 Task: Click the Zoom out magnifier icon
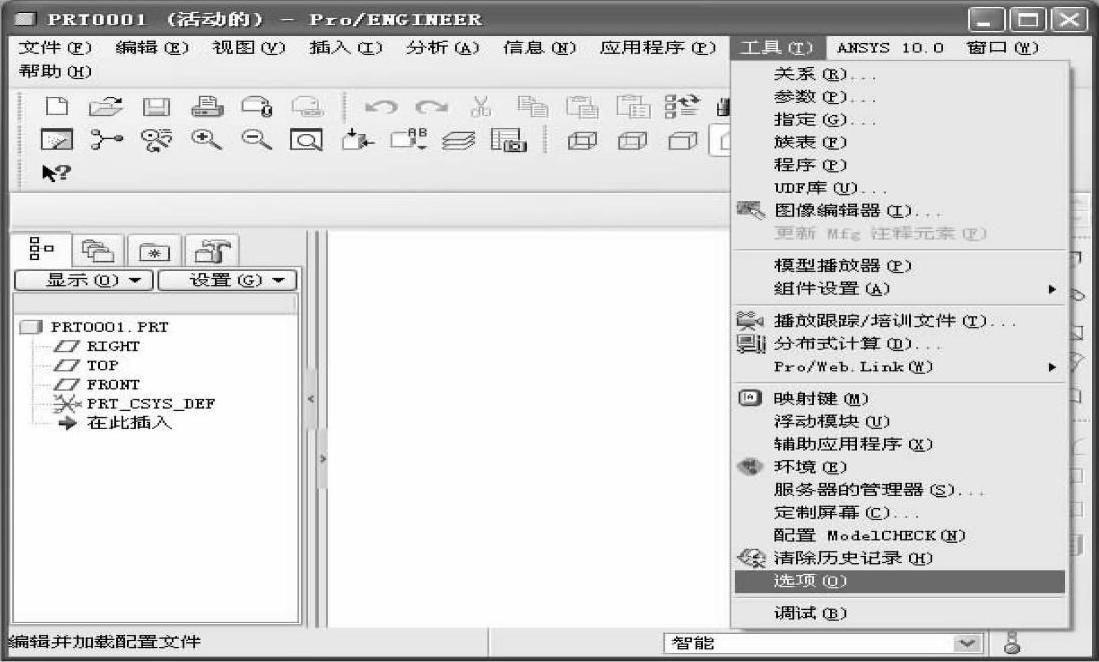(257, 140)
